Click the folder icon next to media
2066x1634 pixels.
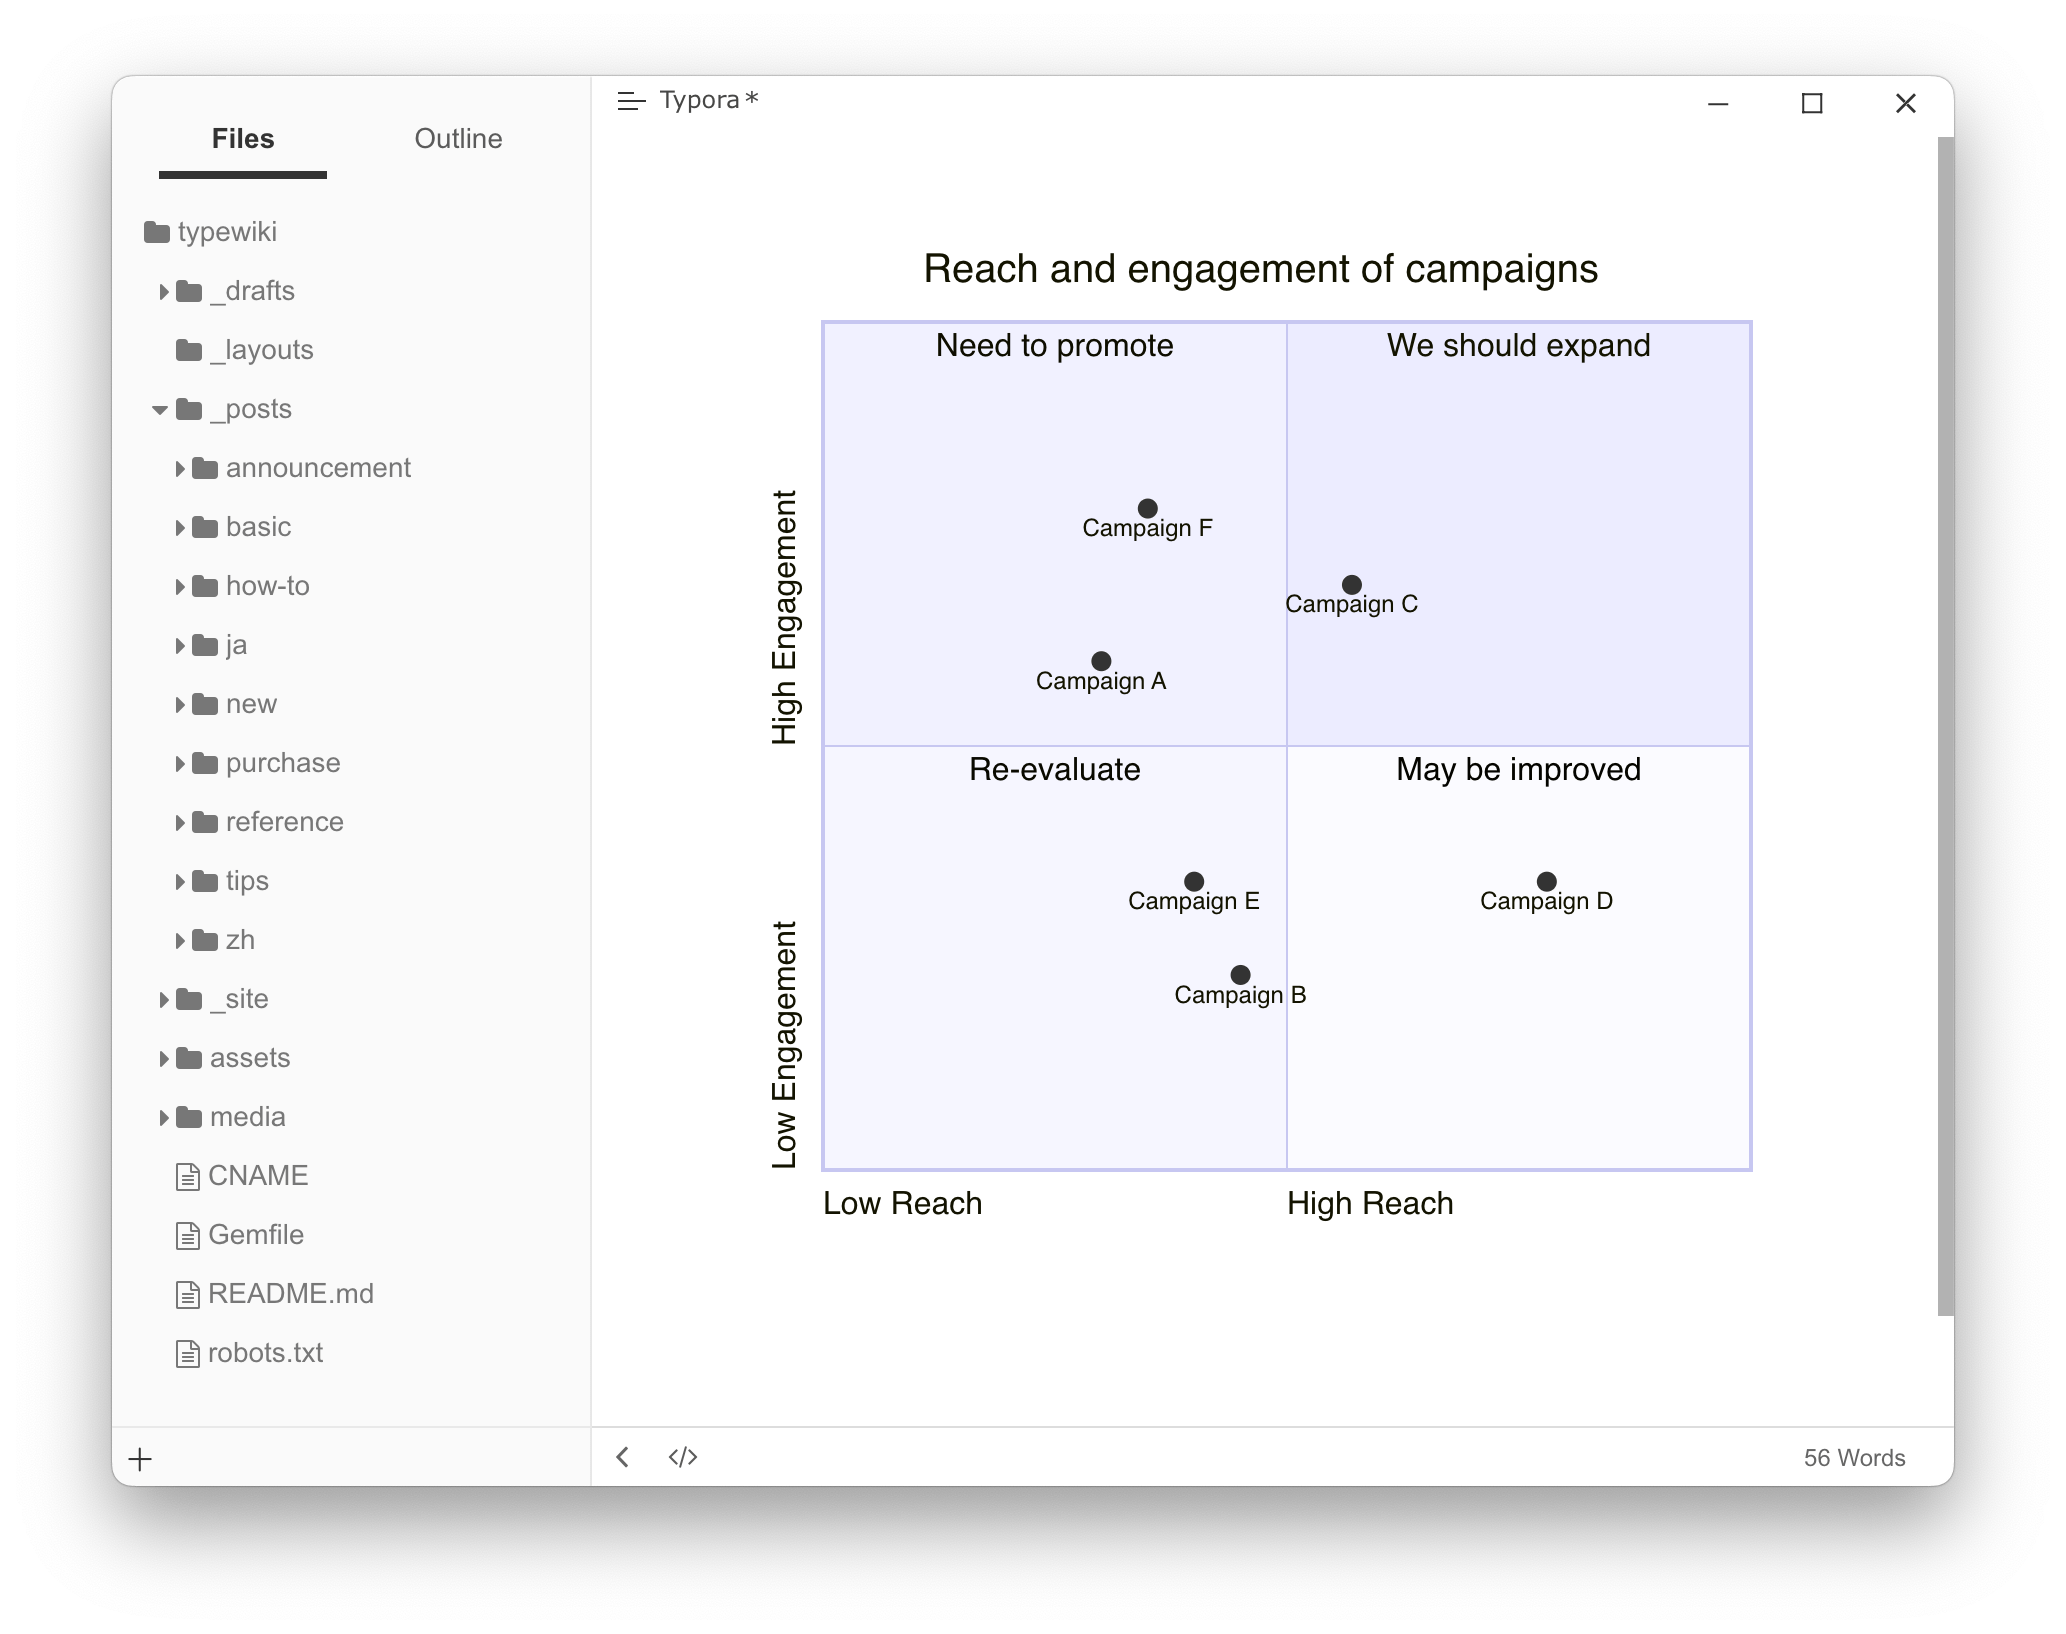tap(189, 1116)
